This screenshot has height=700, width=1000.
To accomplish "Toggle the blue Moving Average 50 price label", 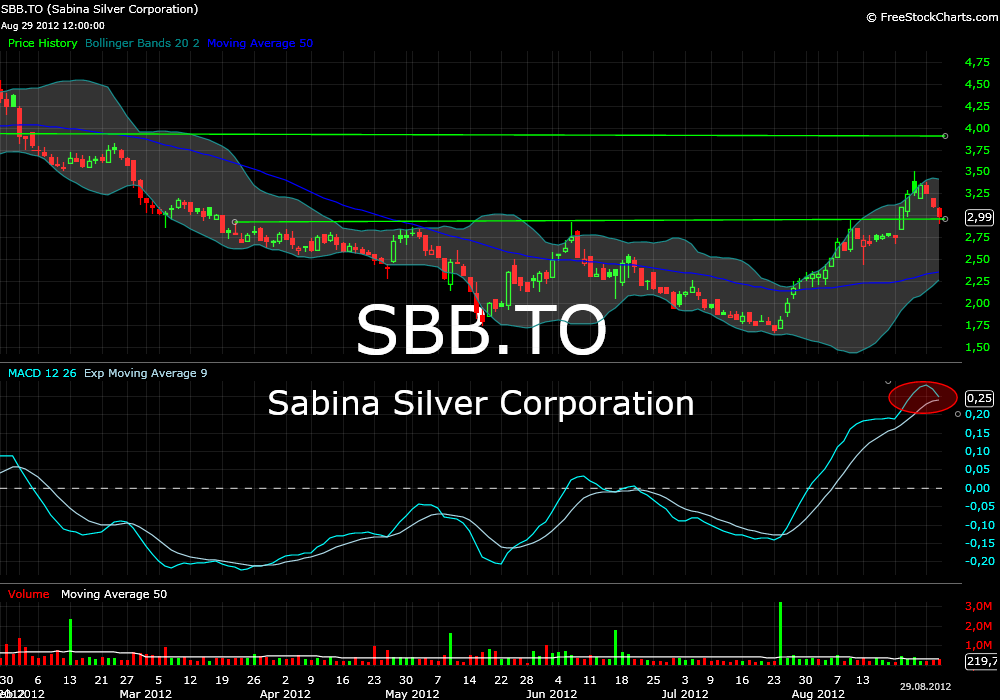I will [x=260, y=43].
